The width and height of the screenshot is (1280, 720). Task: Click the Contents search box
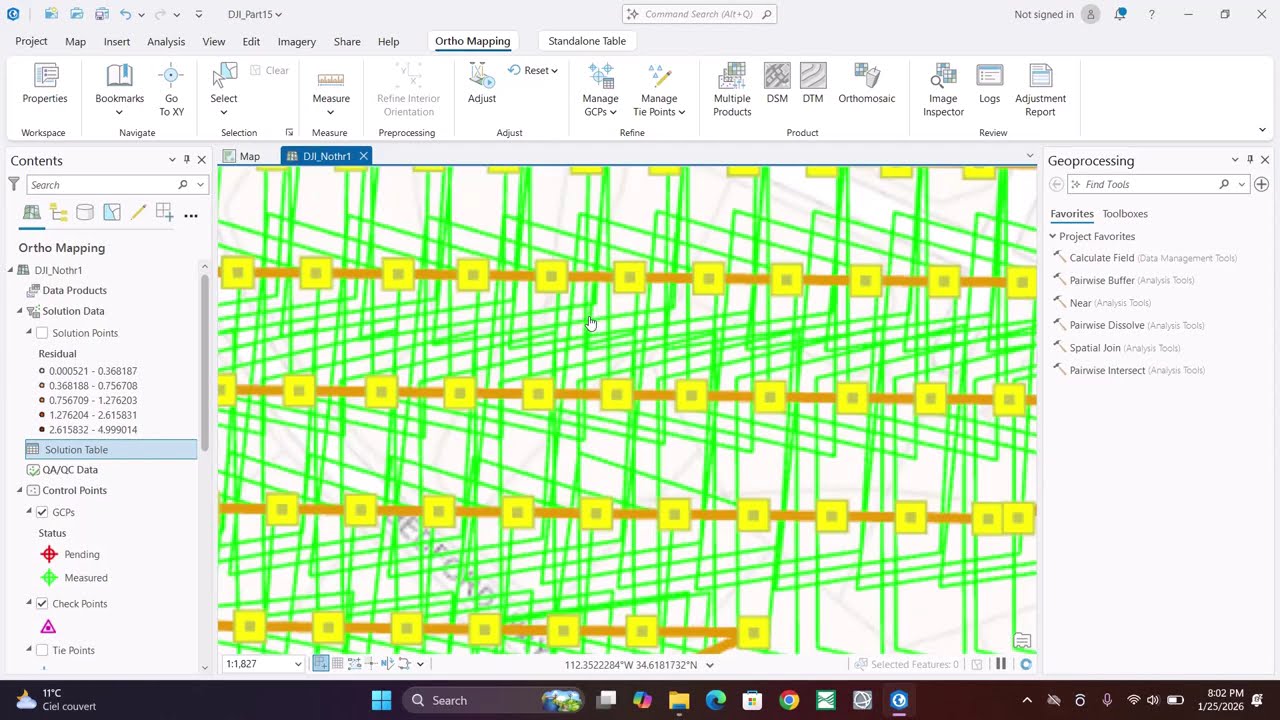point(116,184)
